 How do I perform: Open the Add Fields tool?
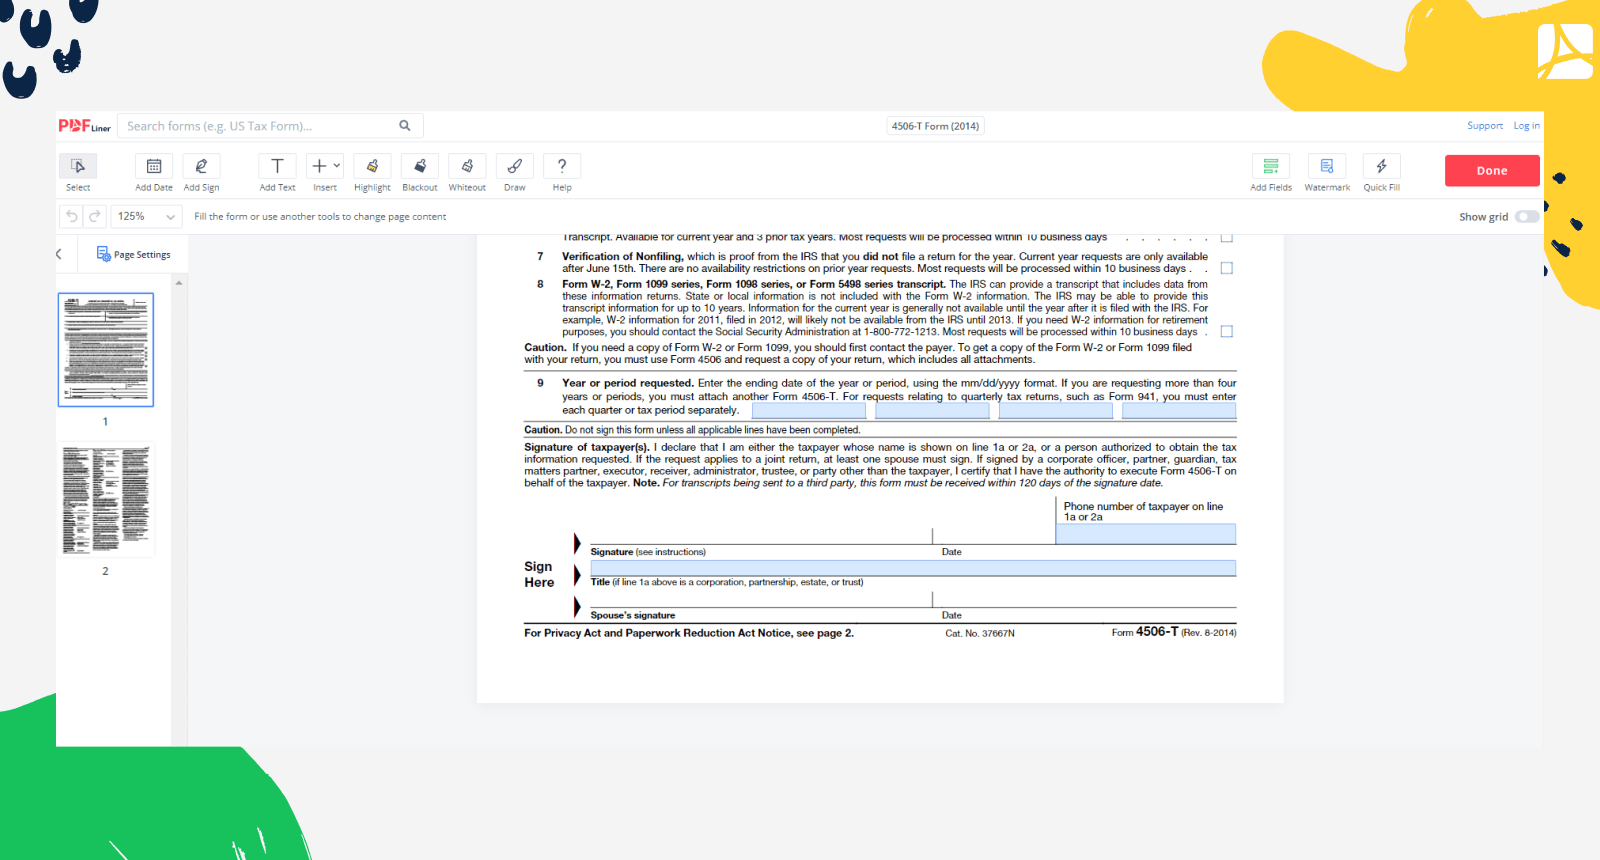tap(1271, 172)
